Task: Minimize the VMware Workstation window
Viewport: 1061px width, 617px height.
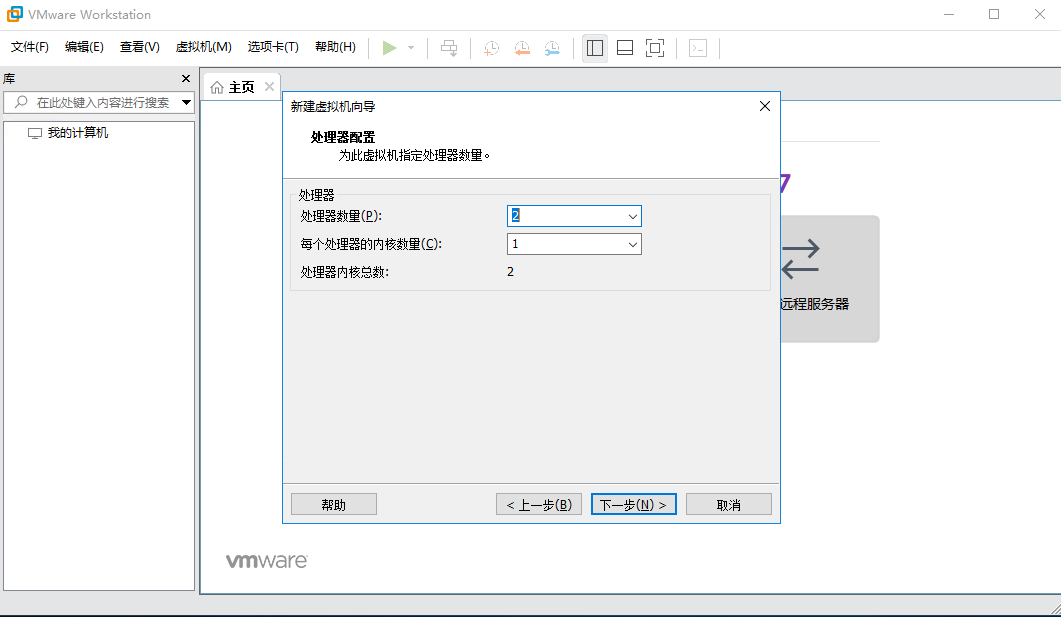Action: coord(949,14)
